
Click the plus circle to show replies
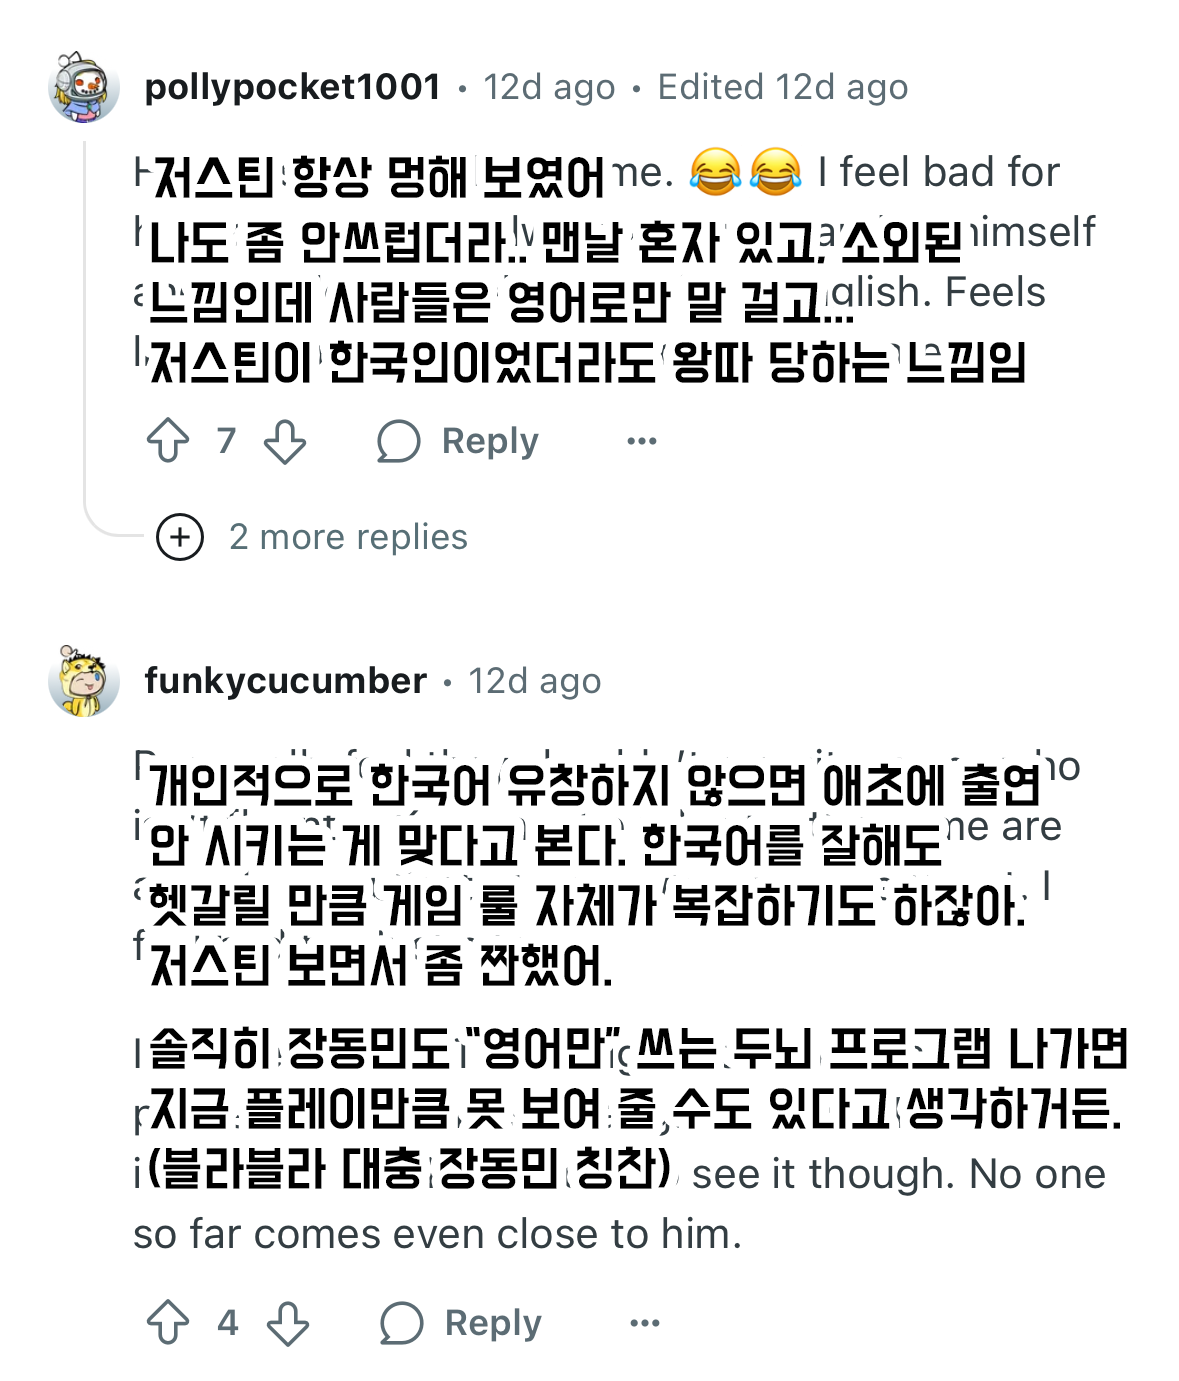pyautogui.click(x=180, y=537)
